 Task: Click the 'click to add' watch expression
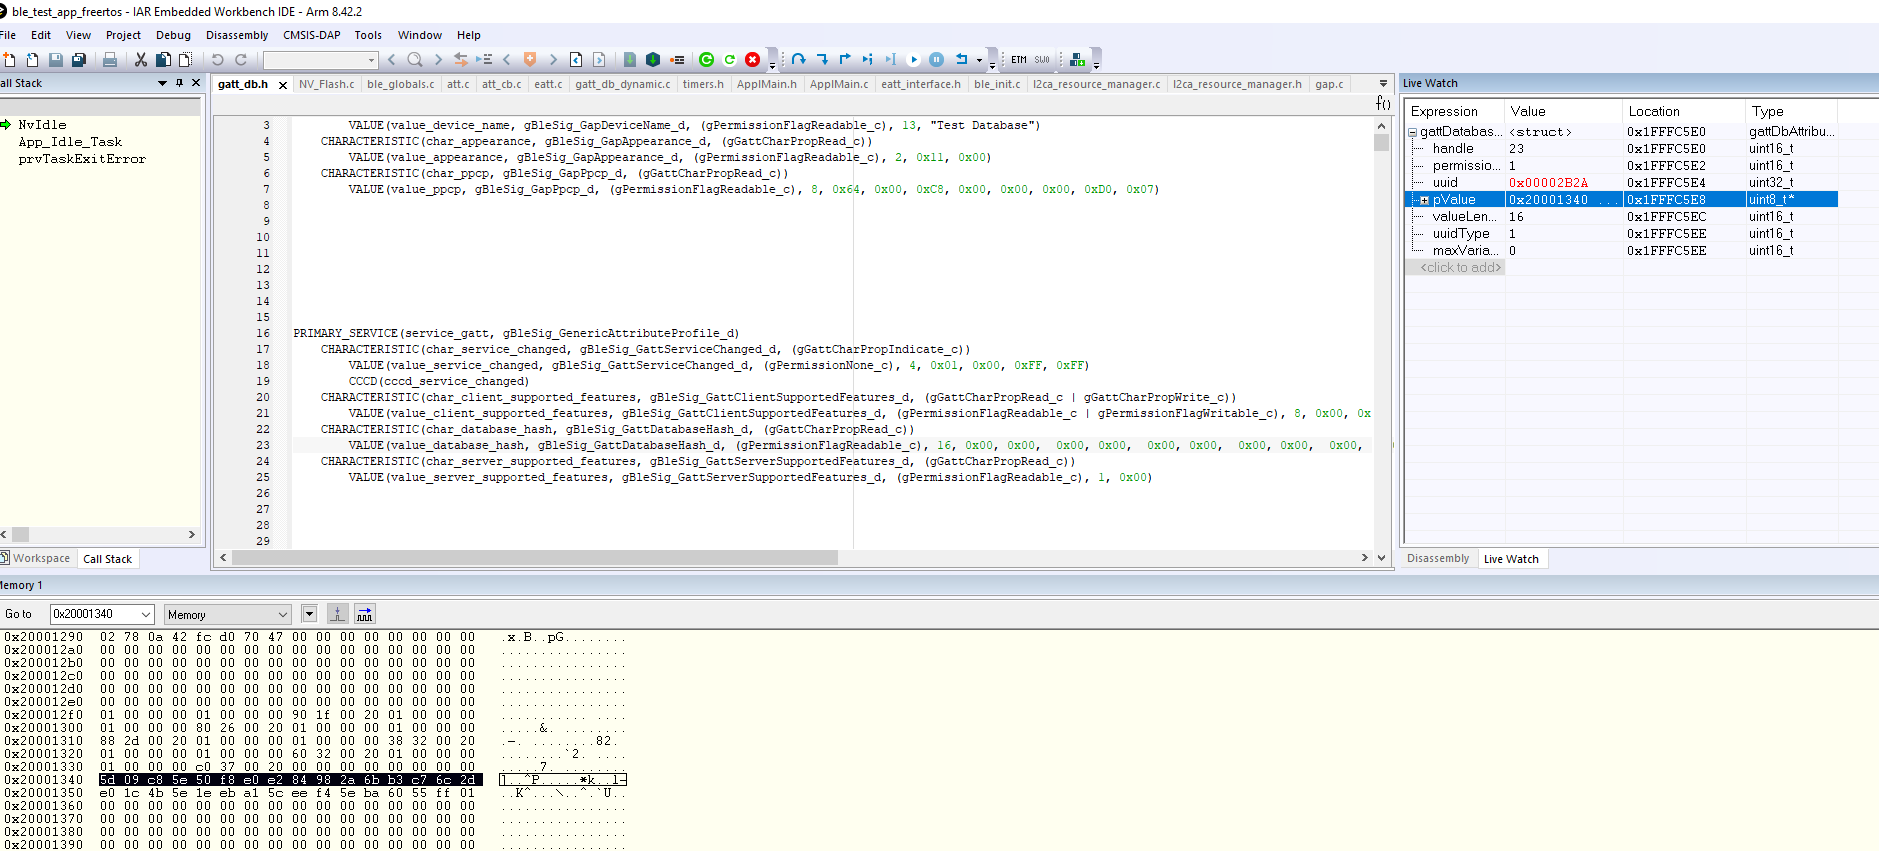[x=1460, y=267]
